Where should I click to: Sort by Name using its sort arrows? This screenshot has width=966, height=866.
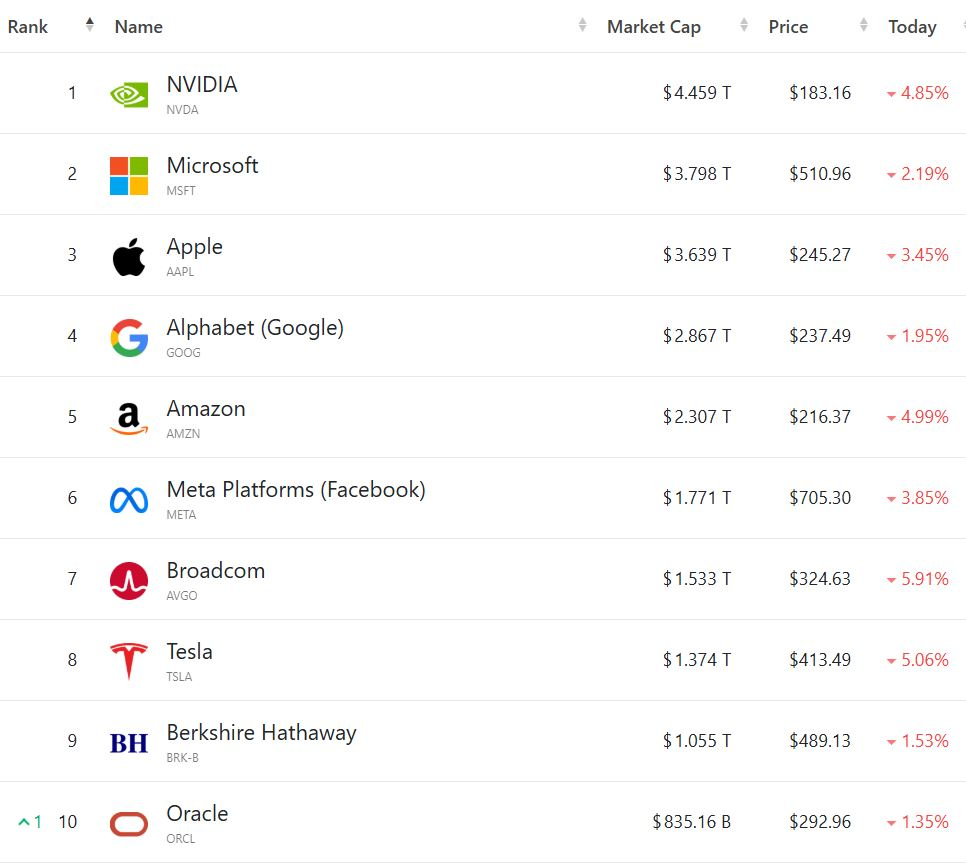(x=582, y=26)
